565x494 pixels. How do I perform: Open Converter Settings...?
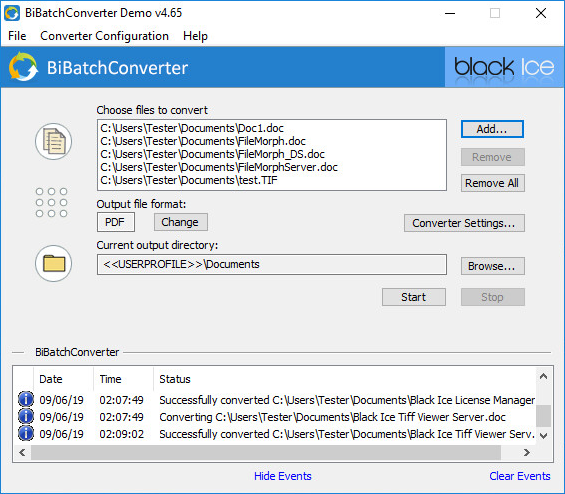pos(464,223)
